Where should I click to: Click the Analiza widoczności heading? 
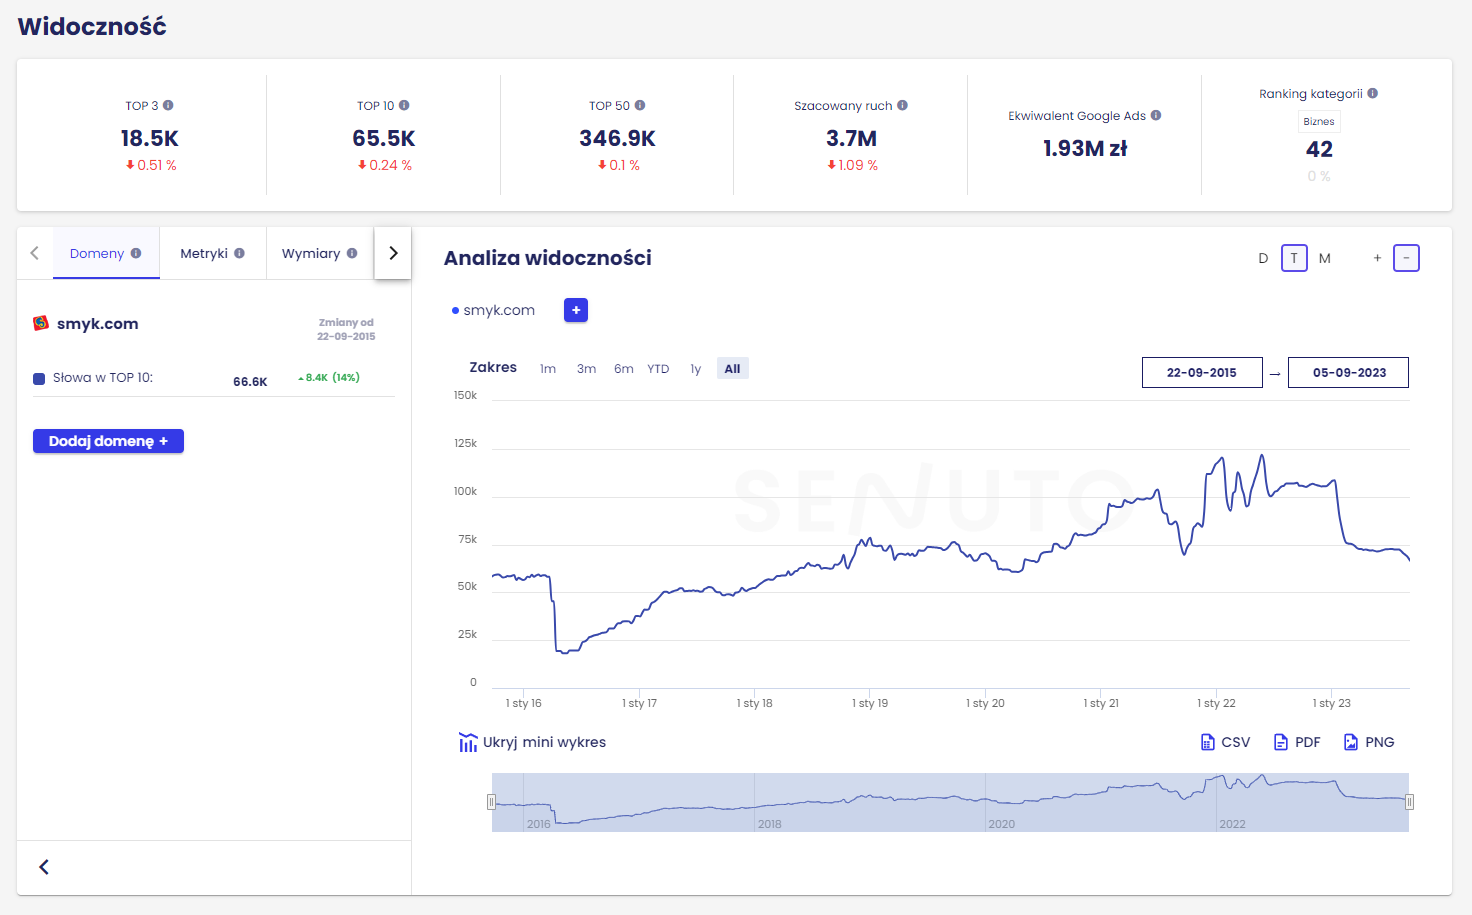(x=548, y=258)
